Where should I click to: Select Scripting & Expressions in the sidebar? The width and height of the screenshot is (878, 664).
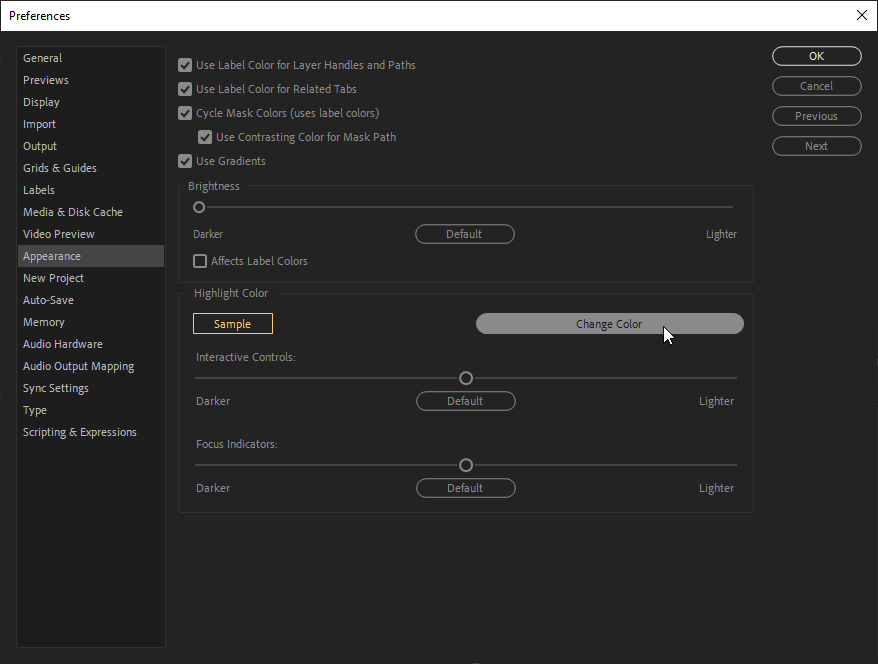80,432
